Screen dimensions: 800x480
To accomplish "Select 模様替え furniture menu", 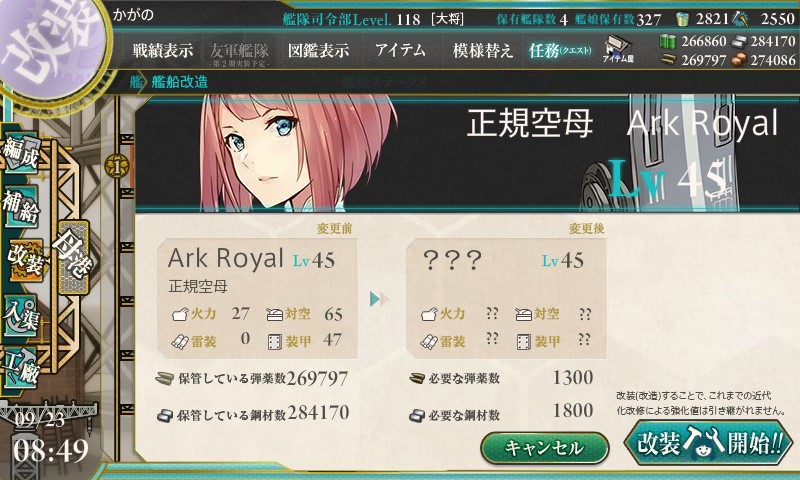I will (482, 50).
